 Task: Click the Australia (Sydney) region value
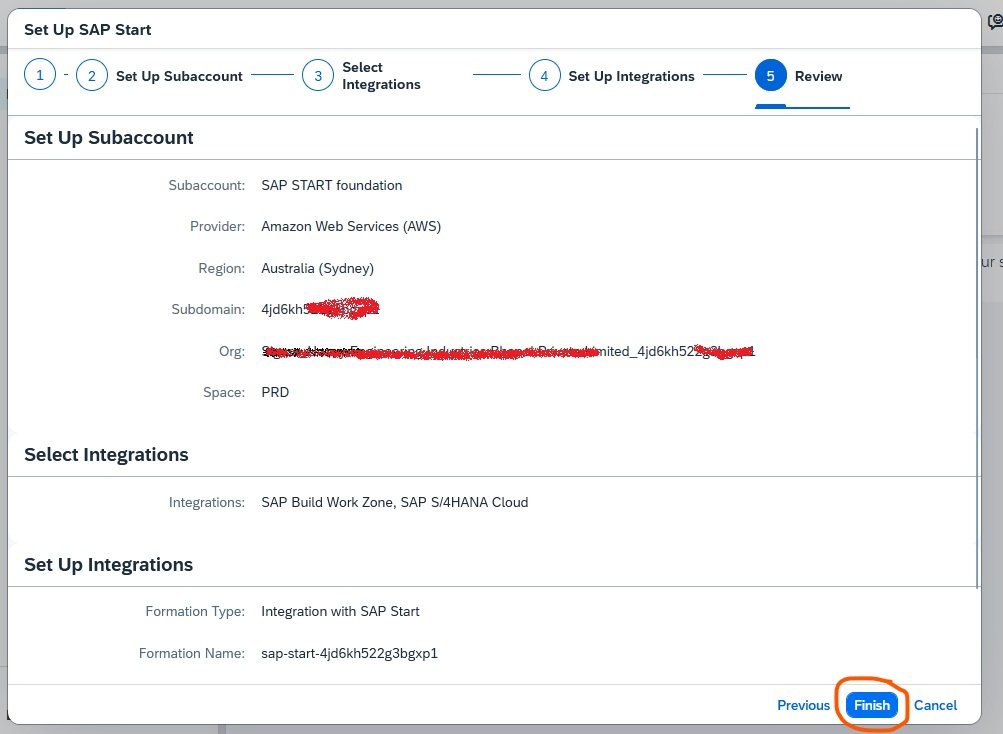[x=317, y=268]
